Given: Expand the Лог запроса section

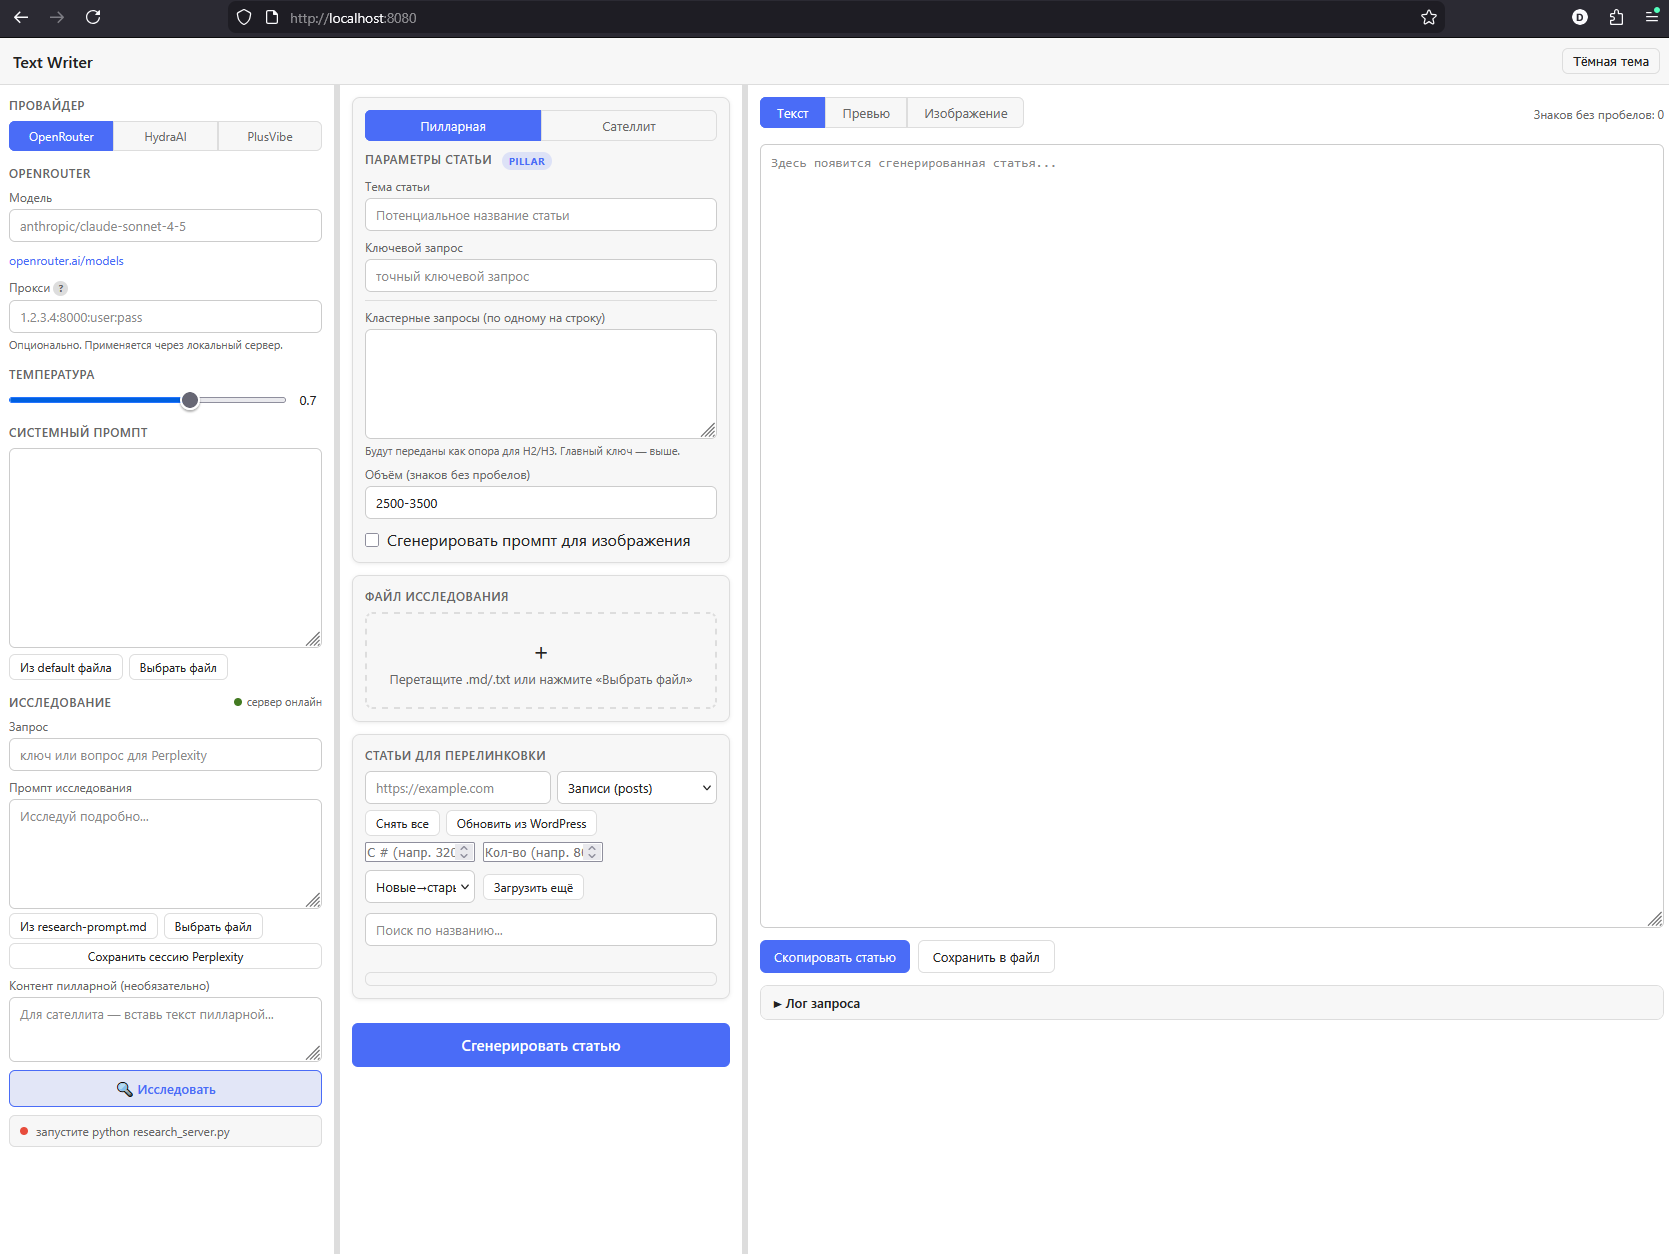Looking at the screenshot, I should tap(817, 1003).
